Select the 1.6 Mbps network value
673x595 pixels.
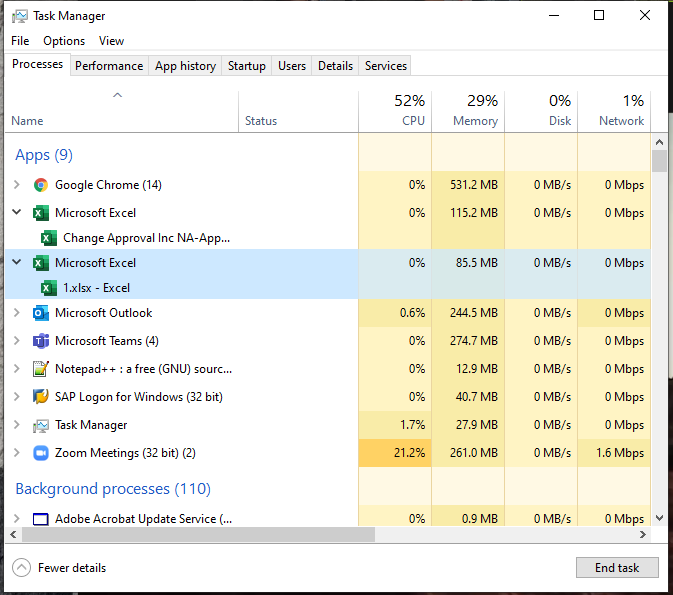point(620,453)
